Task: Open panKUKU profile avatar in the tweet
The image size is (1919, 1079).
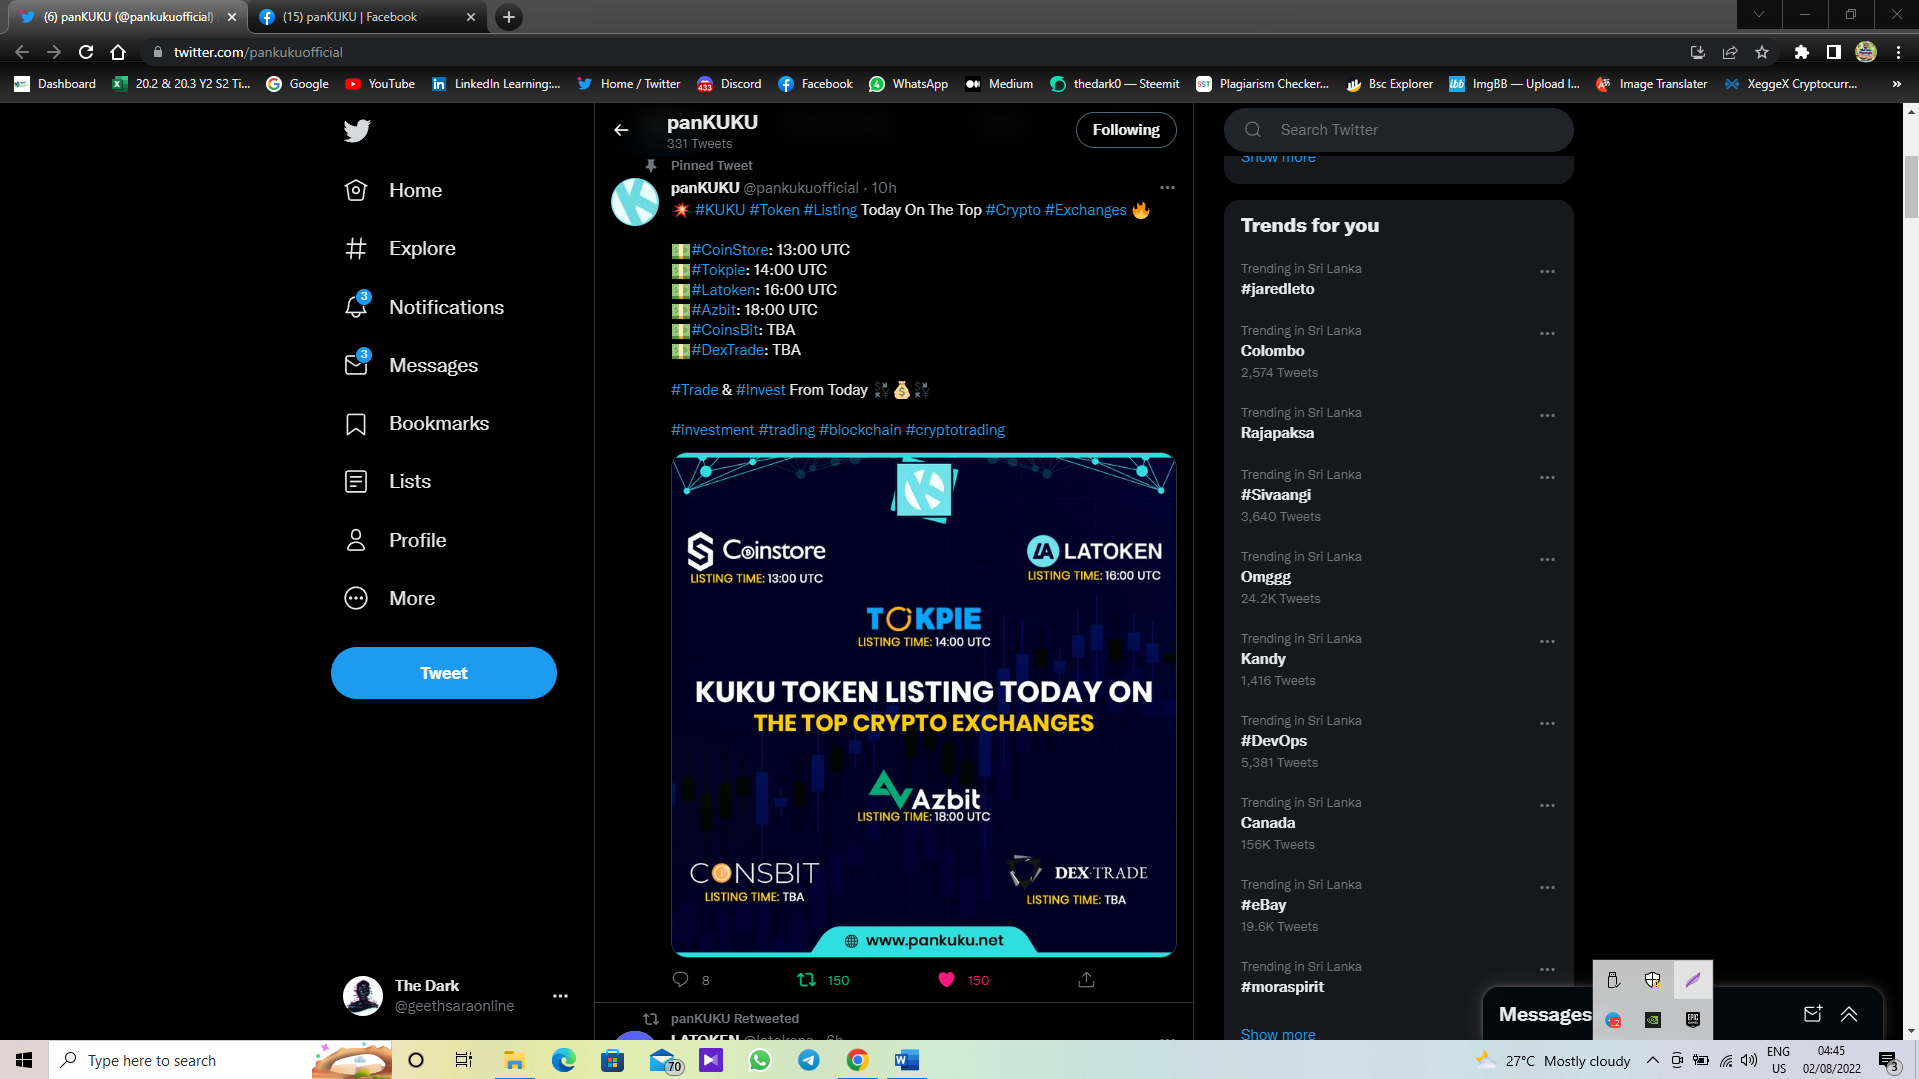Action: click(635, 202)
